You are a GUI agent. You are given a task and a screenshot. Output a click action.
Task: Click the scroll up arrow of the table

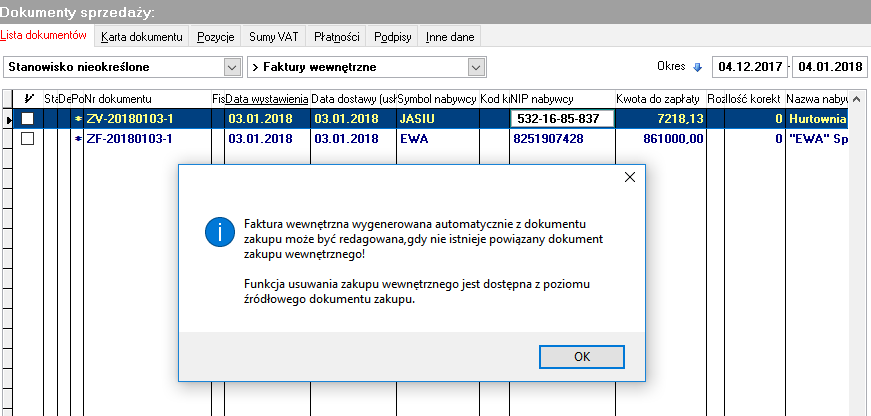(x=858, y=99)
